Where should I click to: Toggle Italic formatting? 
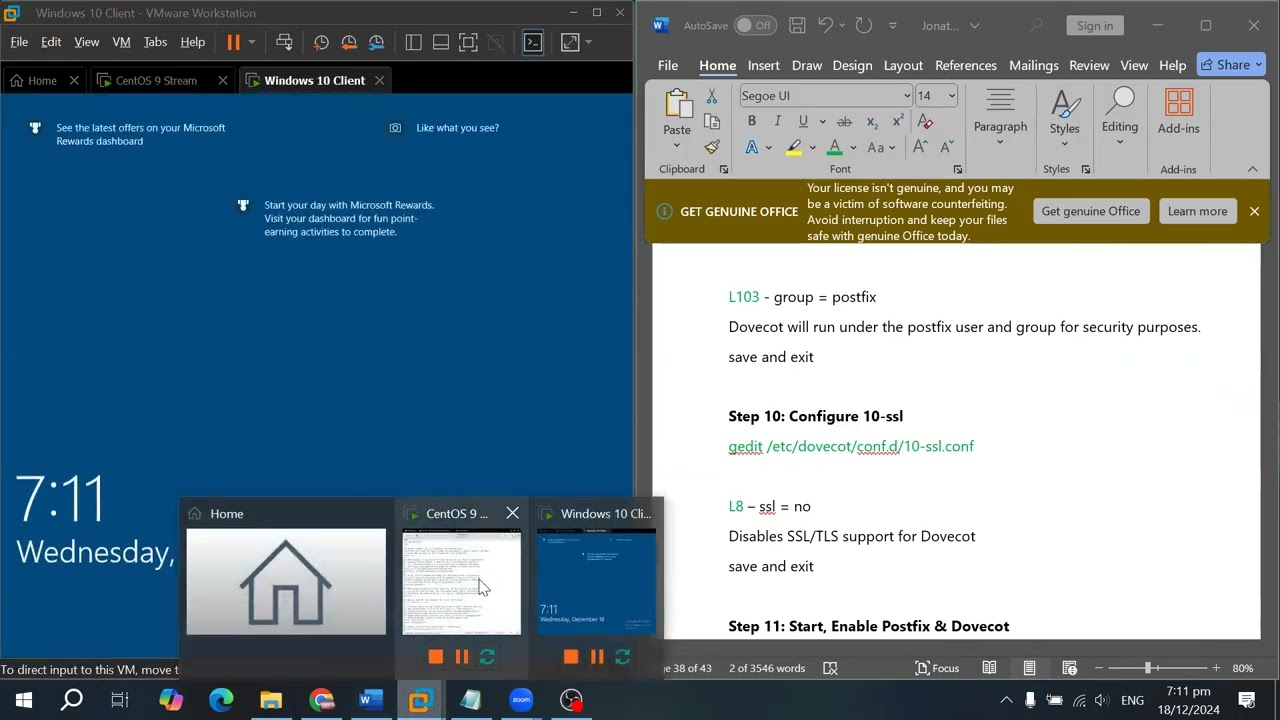777,121
